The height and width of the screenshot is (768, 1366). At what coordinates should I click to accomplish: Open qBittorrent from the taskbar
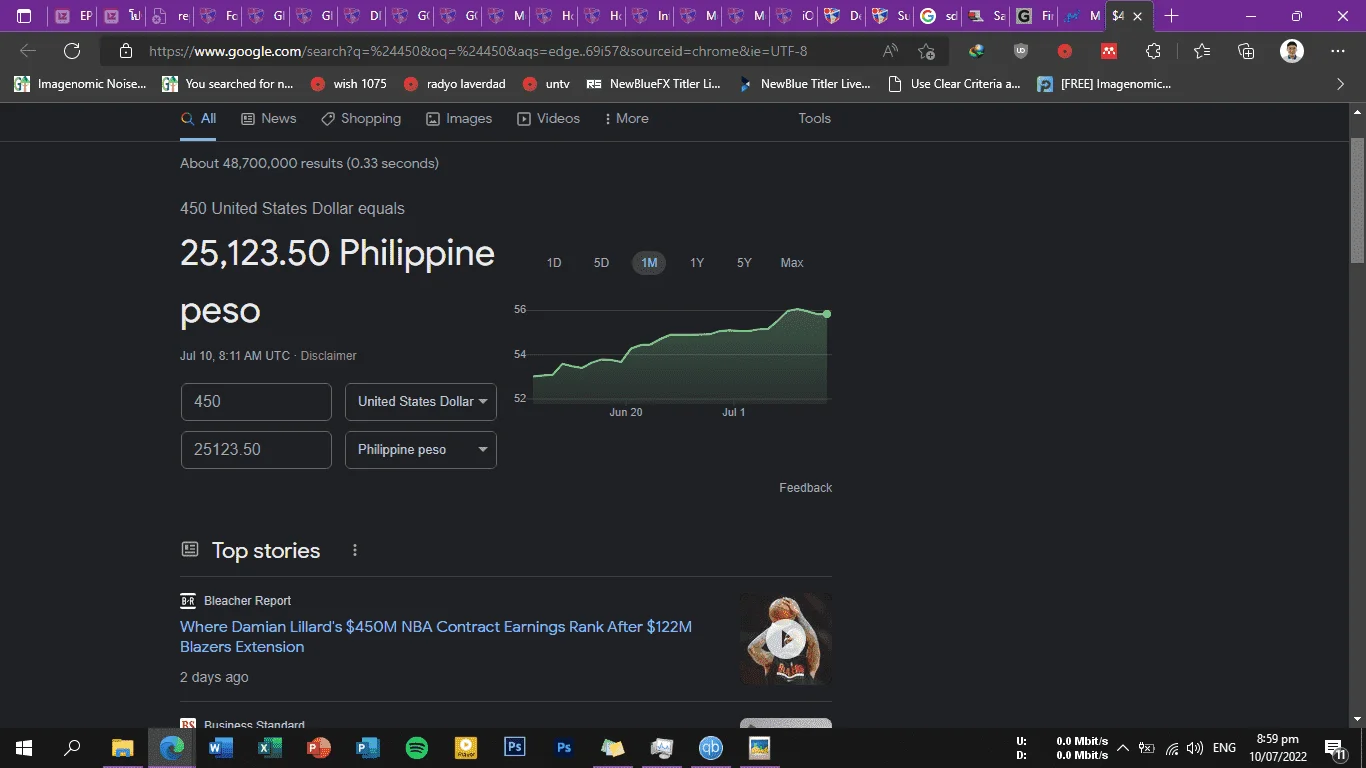(x=711, y=747)
